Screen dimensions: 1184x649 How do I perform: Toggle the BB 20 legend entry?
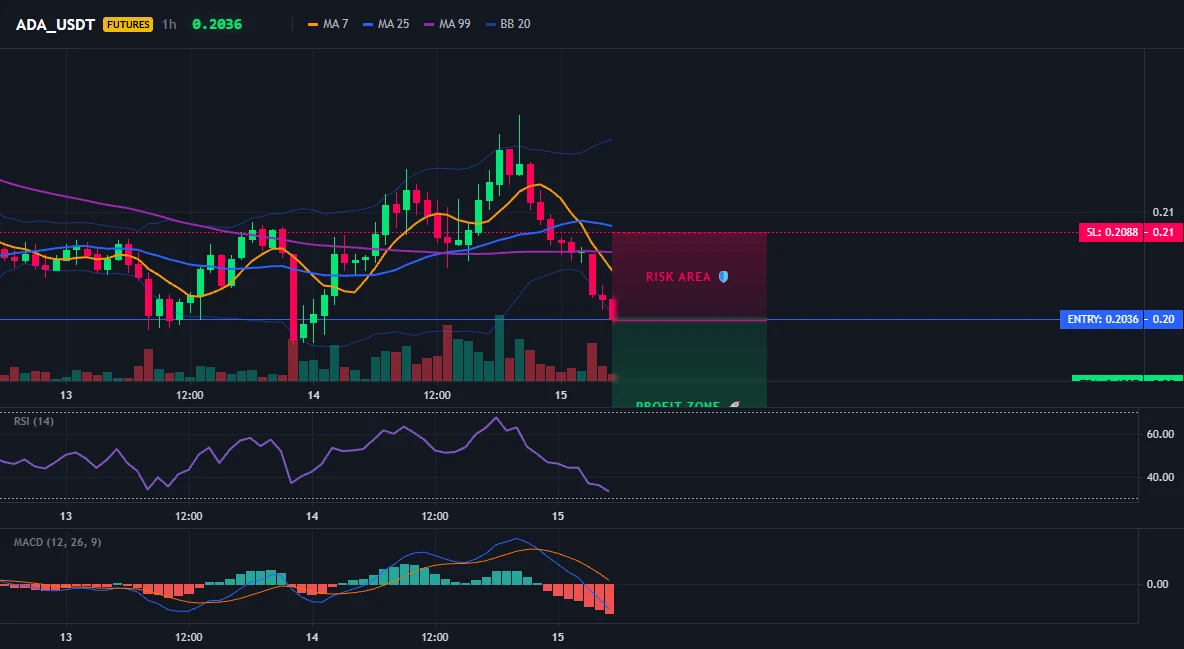(508, 24)
